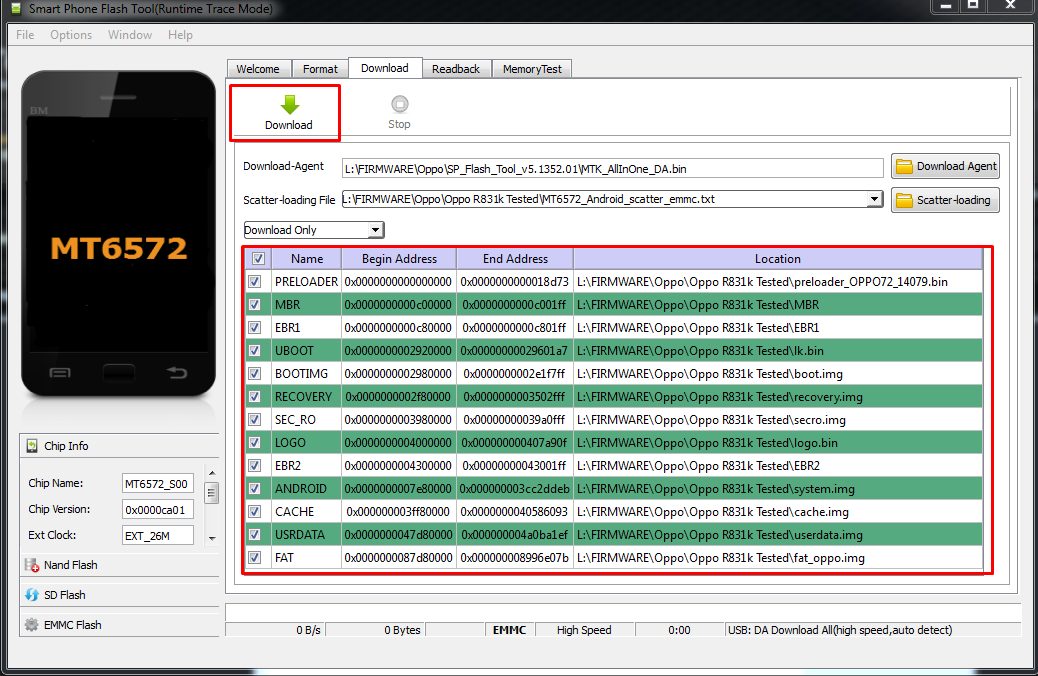Click the Location column header

coord(778,259)
